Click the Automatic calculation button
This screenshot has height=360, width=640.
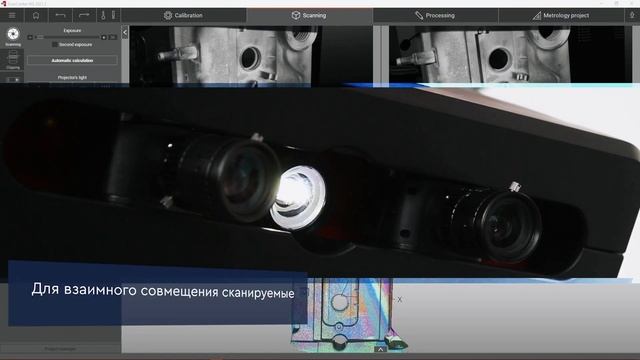tap(72, 60)
